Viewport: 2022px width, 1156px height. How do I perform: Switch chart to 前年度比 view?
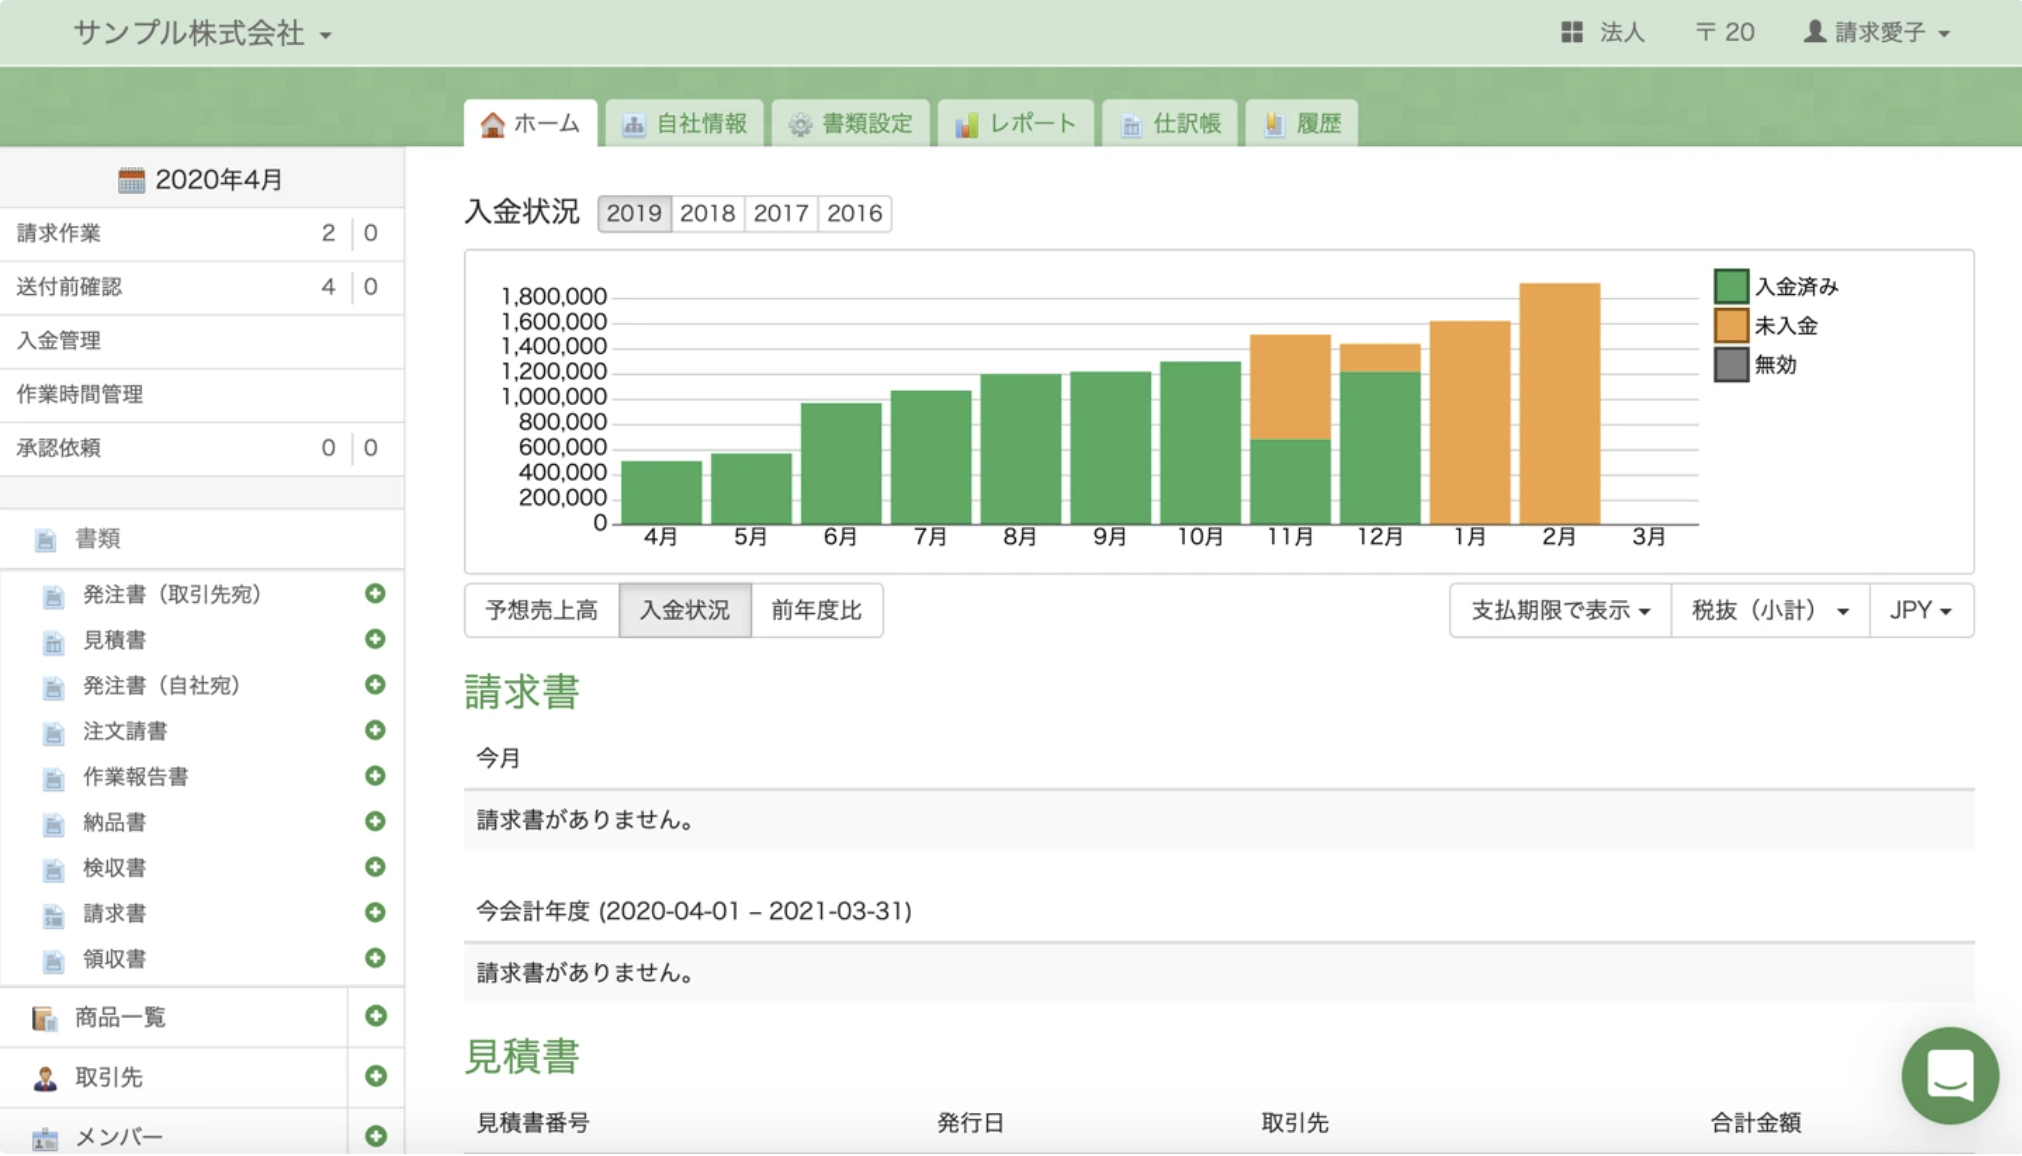pos(816,610)
